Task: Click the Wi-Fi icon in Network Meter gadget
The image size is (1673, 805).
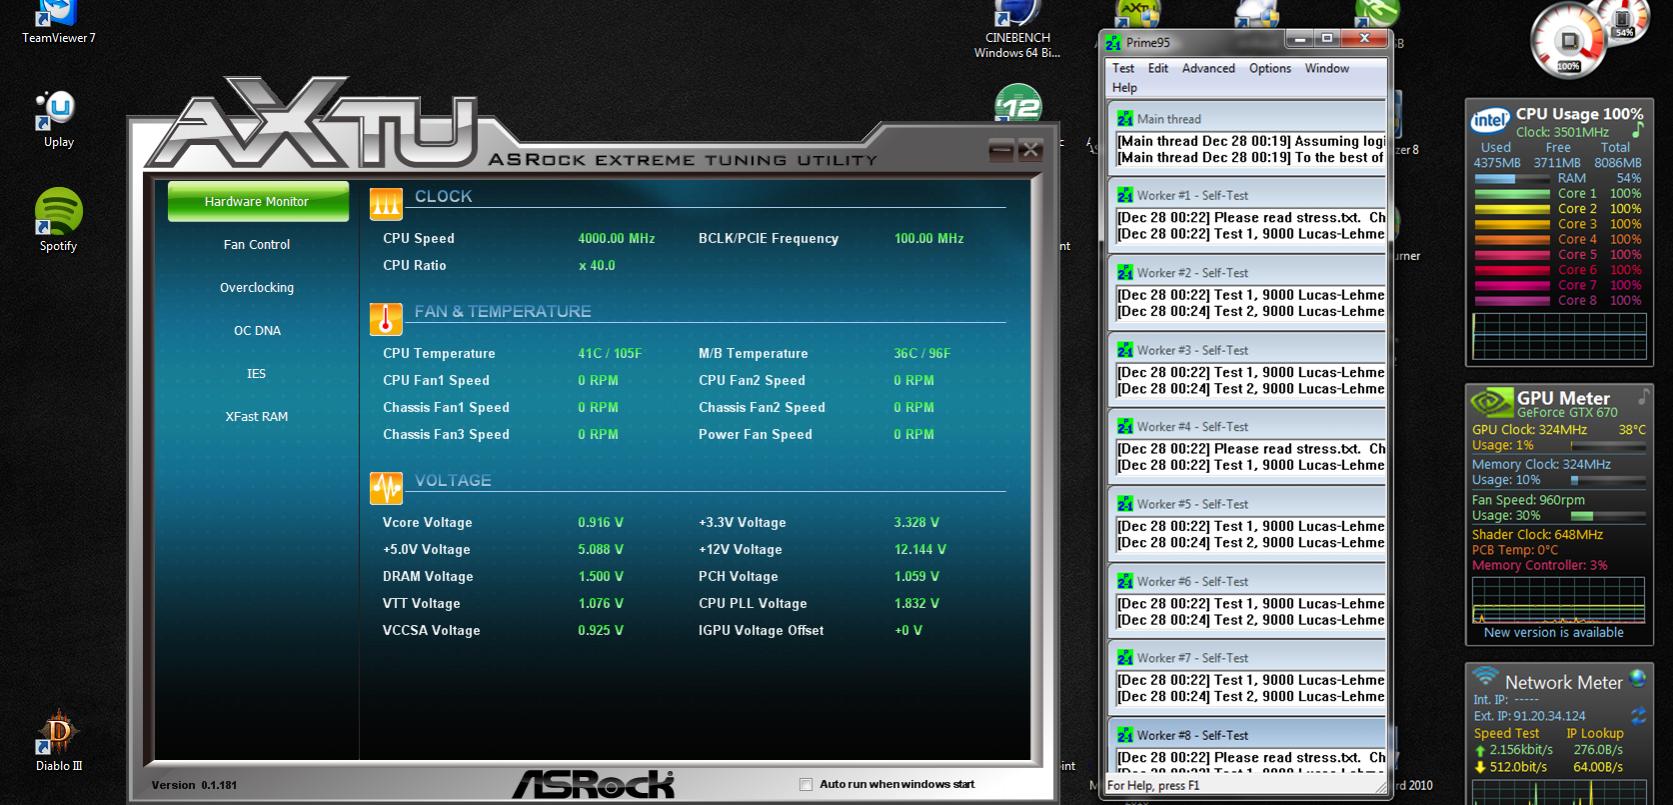Action: tap(1485, 677)
